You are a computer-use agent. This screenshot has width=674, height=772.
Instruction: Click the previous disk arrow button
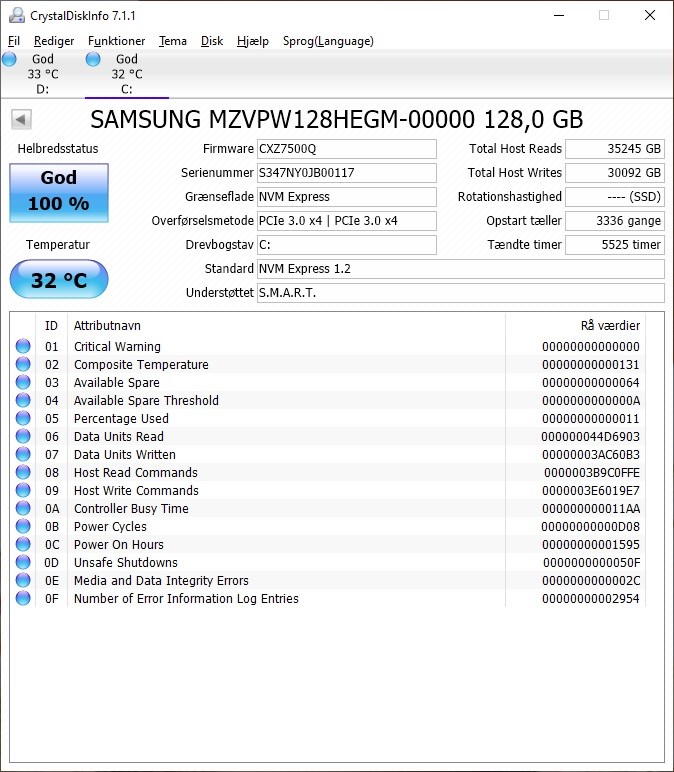[x=21, y=119]
